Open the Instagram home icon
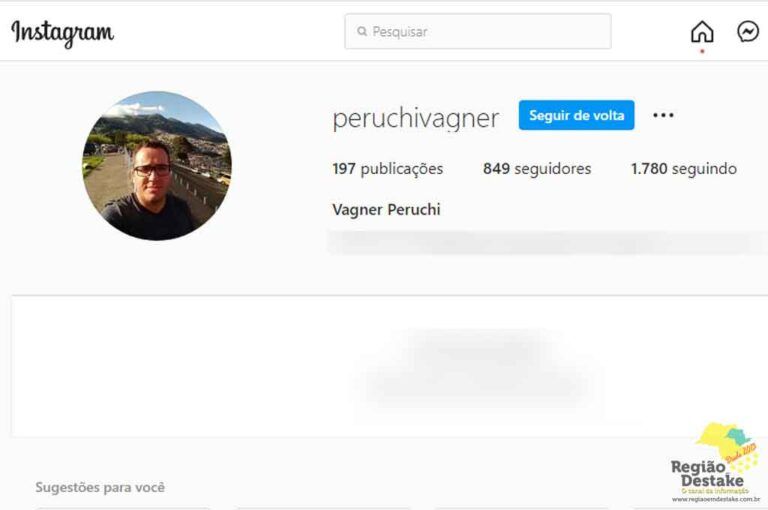 click(x=702, y=32)
